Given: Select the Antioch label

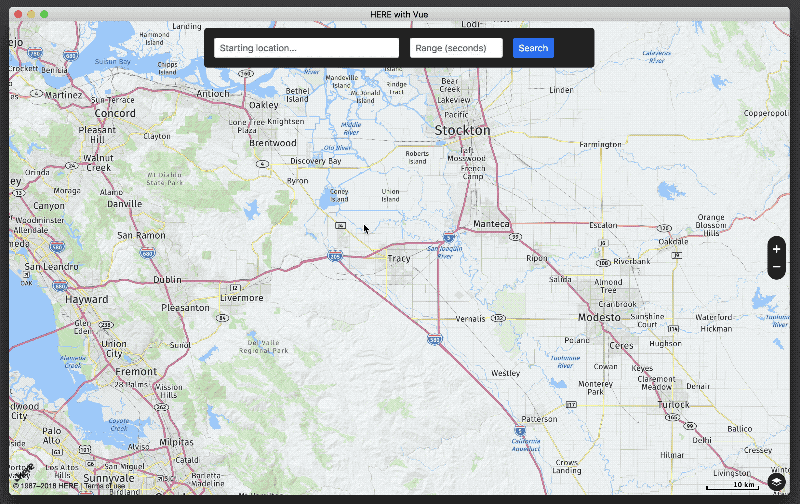Looking at the screenshot, I should tap(213, 94).
